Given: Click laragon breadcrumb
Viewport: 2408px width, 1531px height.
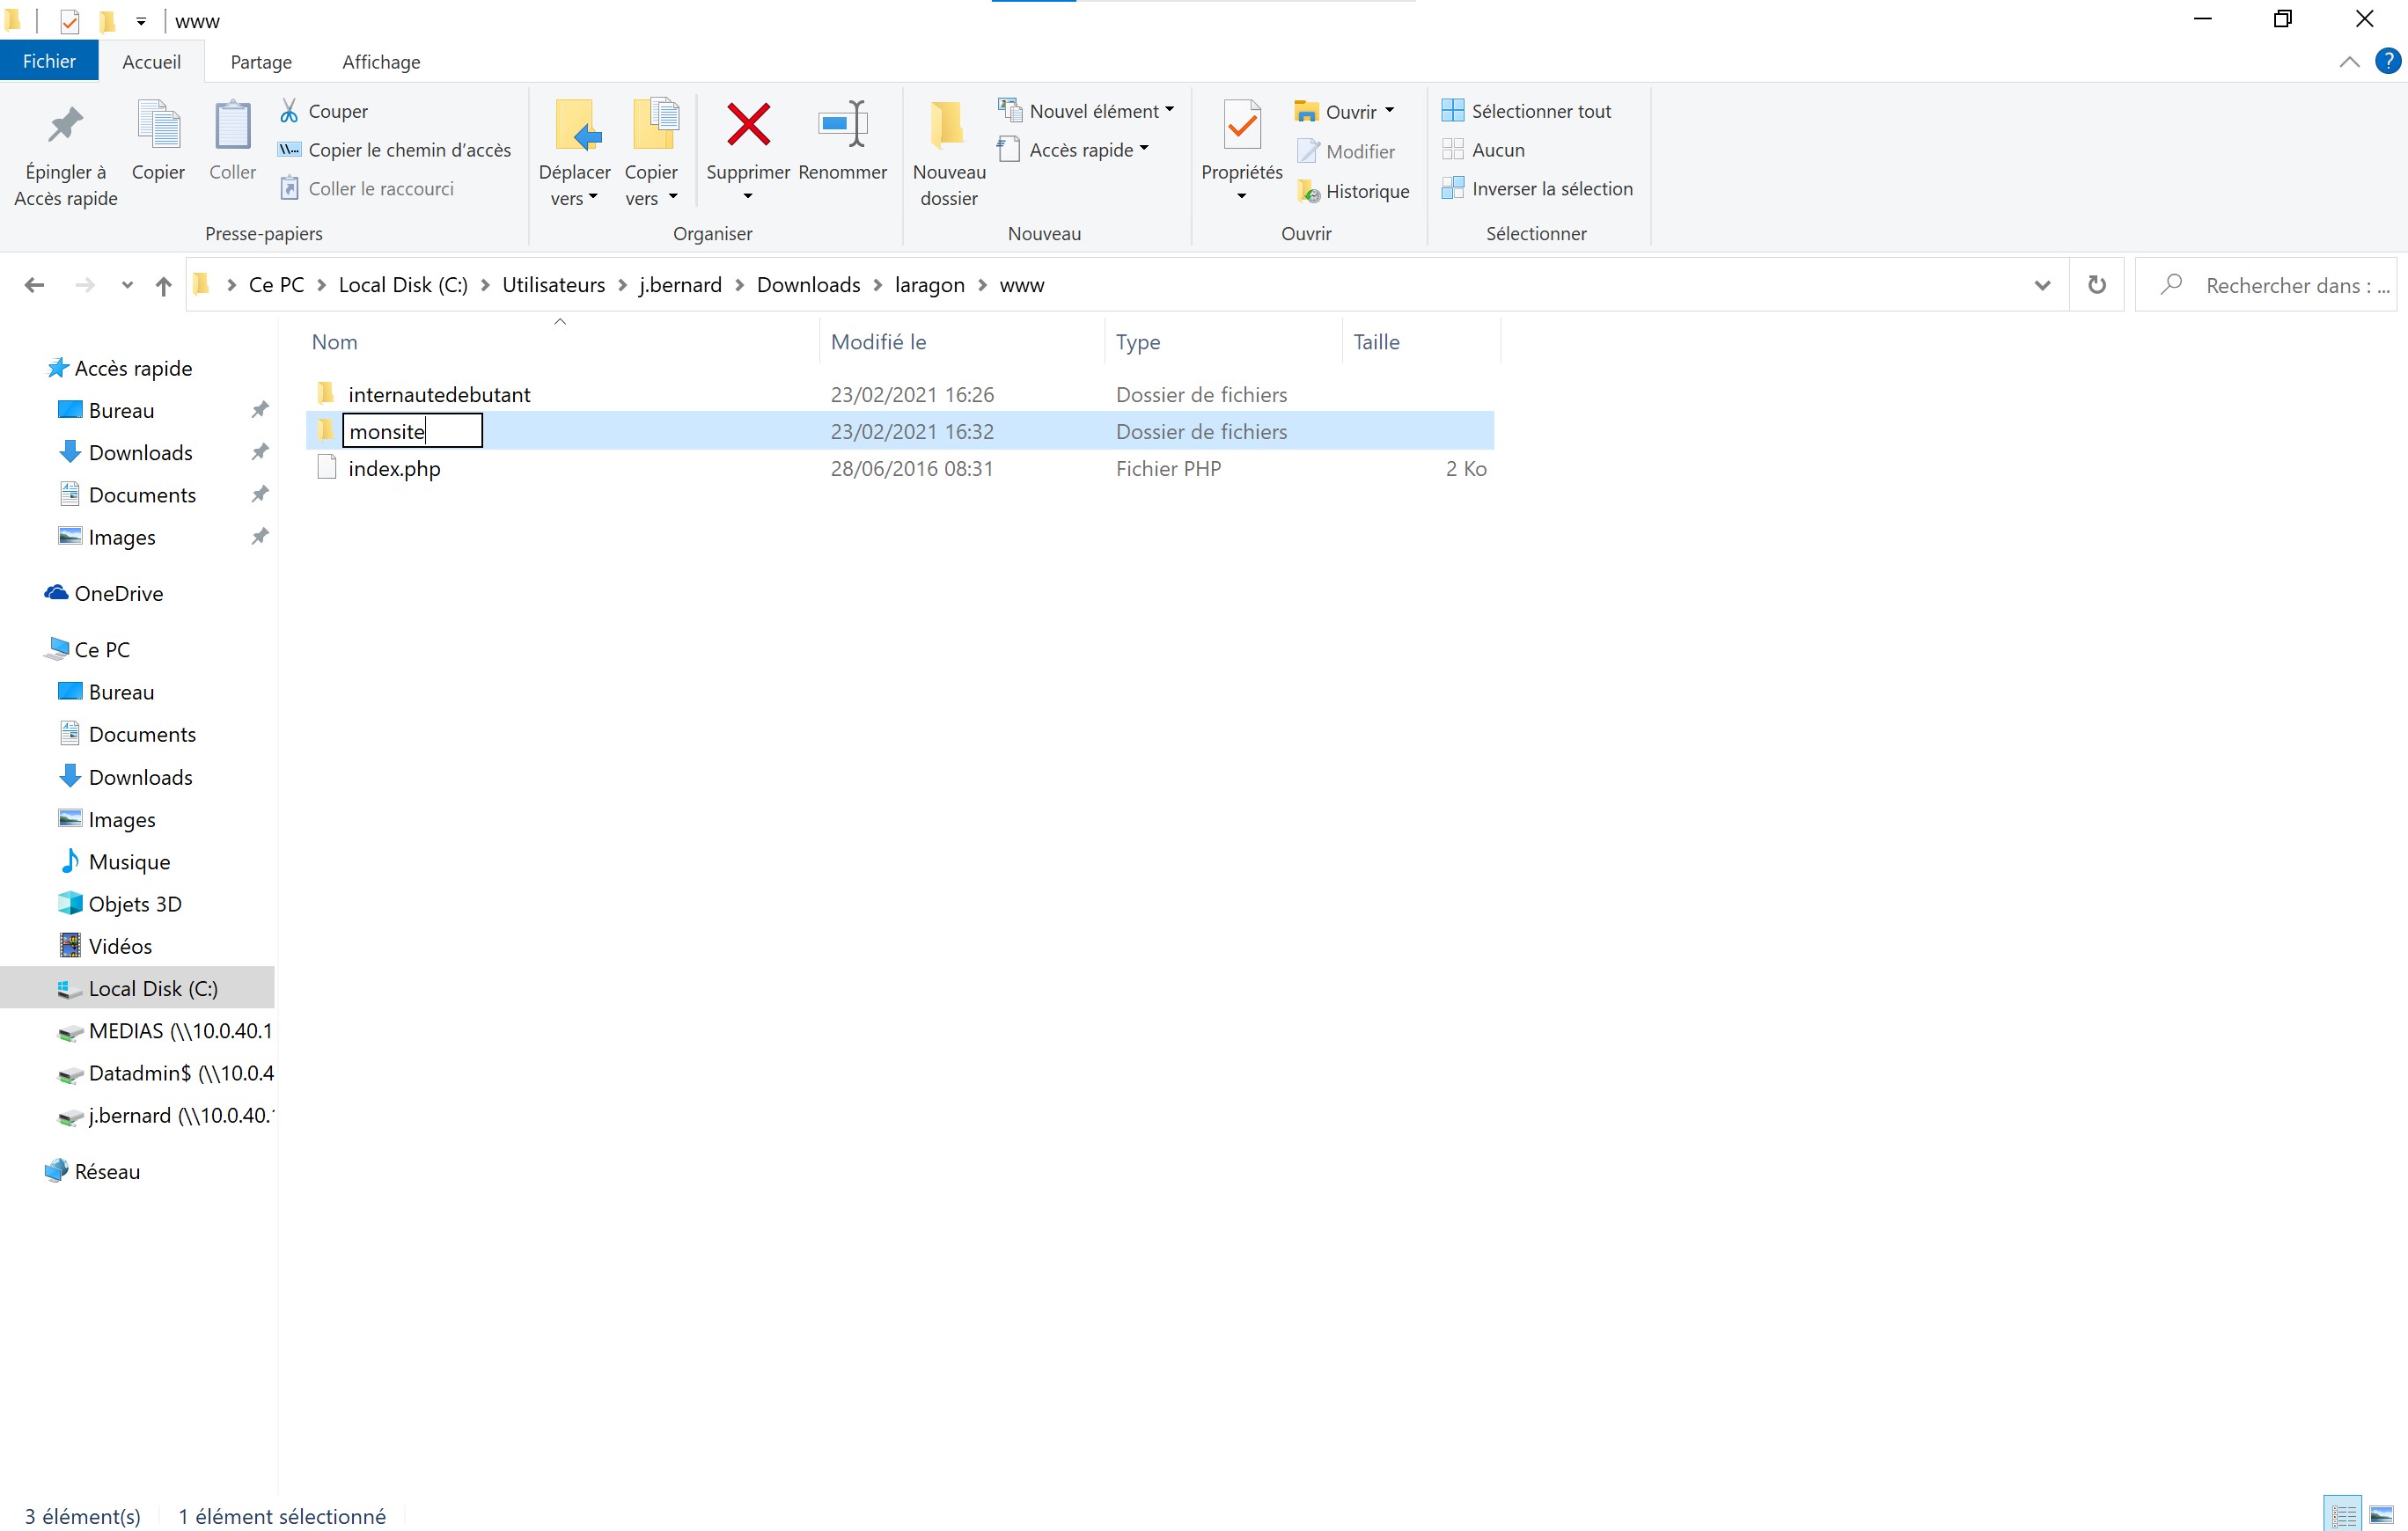Looking at the screenshot, I should (x=929, y=285).
